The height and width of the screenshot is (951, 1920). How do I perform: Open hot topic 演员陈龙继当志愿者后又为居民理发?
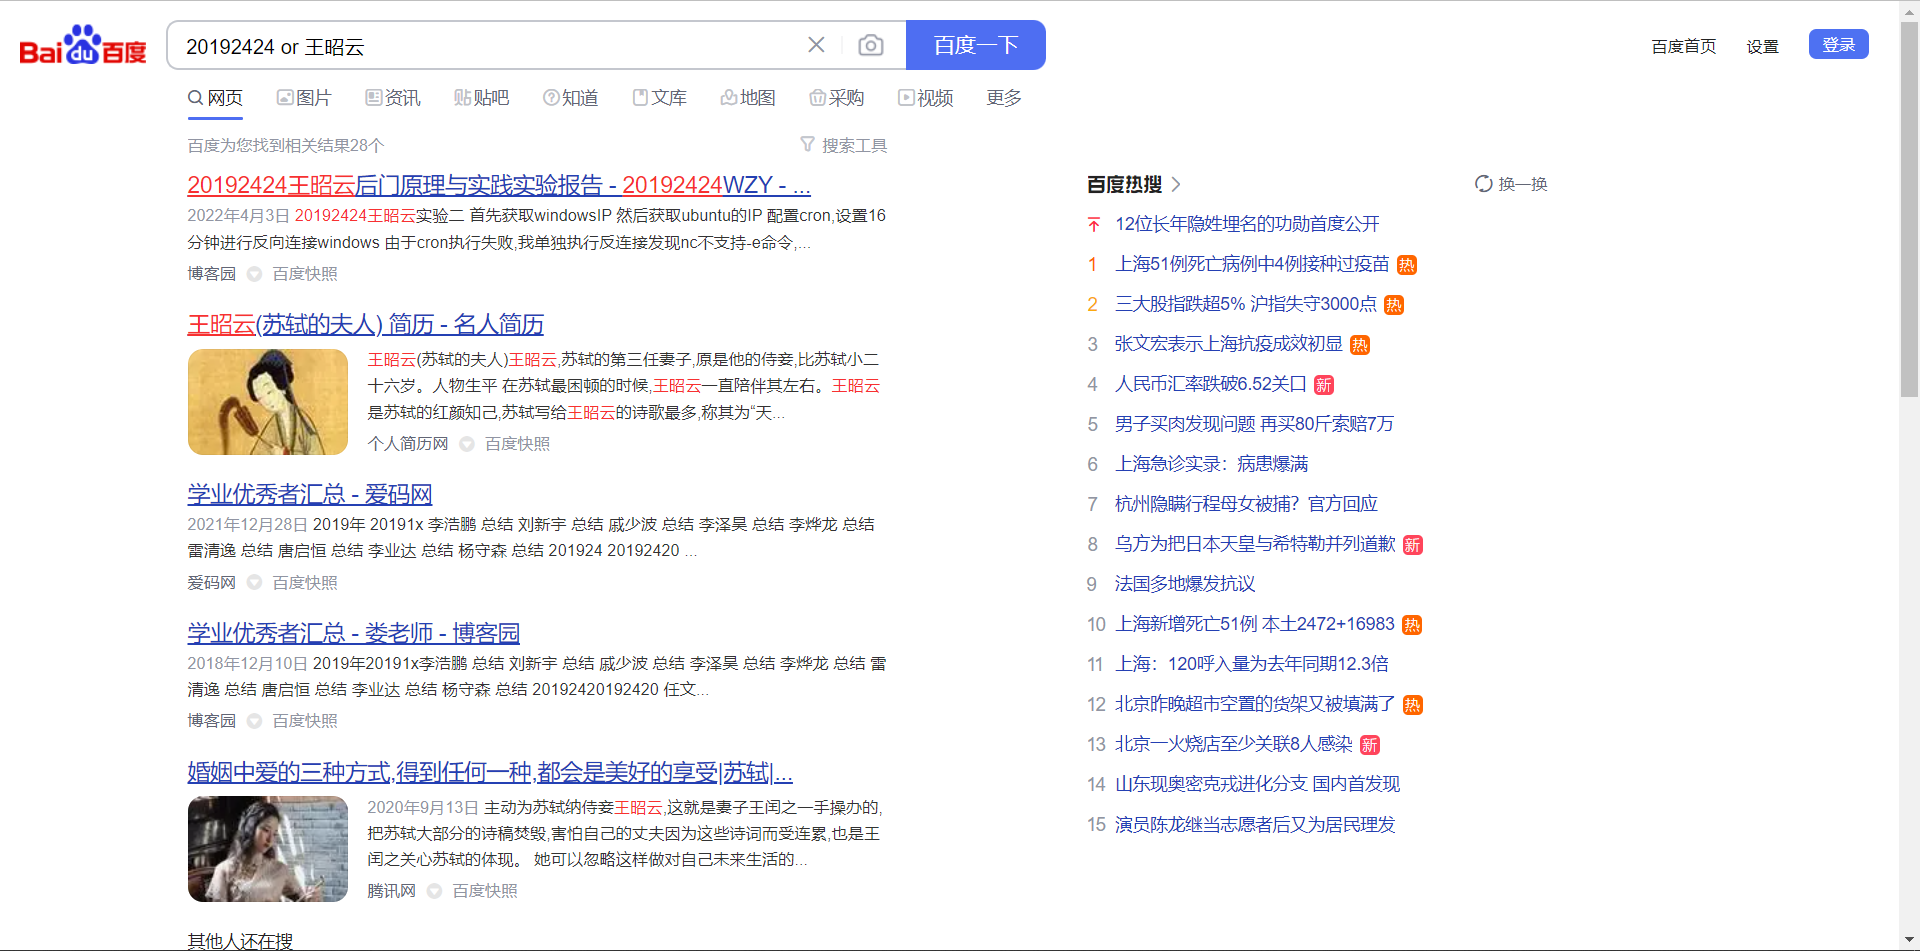click(1255, 825)
